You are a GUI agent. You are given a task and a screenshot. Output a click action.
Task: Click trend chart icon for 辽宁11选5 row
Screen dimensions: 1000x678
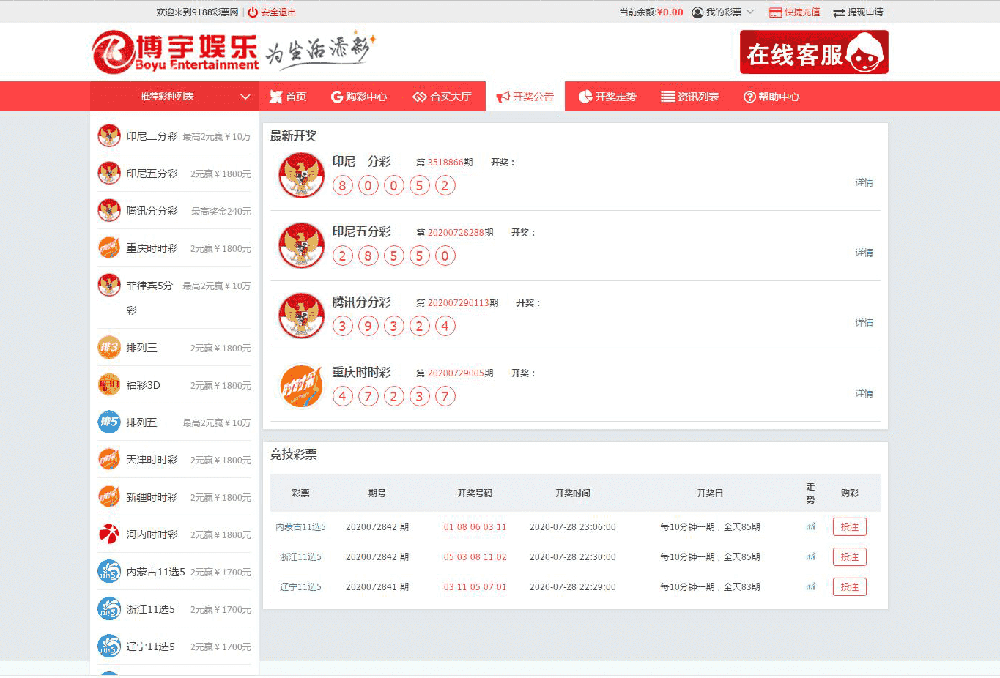pos(811,587)
